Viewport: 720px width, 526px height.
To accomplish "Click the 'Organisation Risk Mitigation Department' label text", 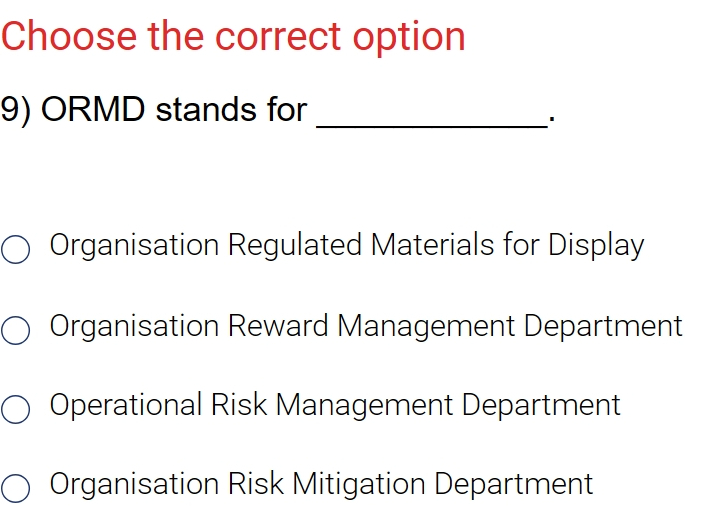I will pyautogui.click(x=321, y=484).
